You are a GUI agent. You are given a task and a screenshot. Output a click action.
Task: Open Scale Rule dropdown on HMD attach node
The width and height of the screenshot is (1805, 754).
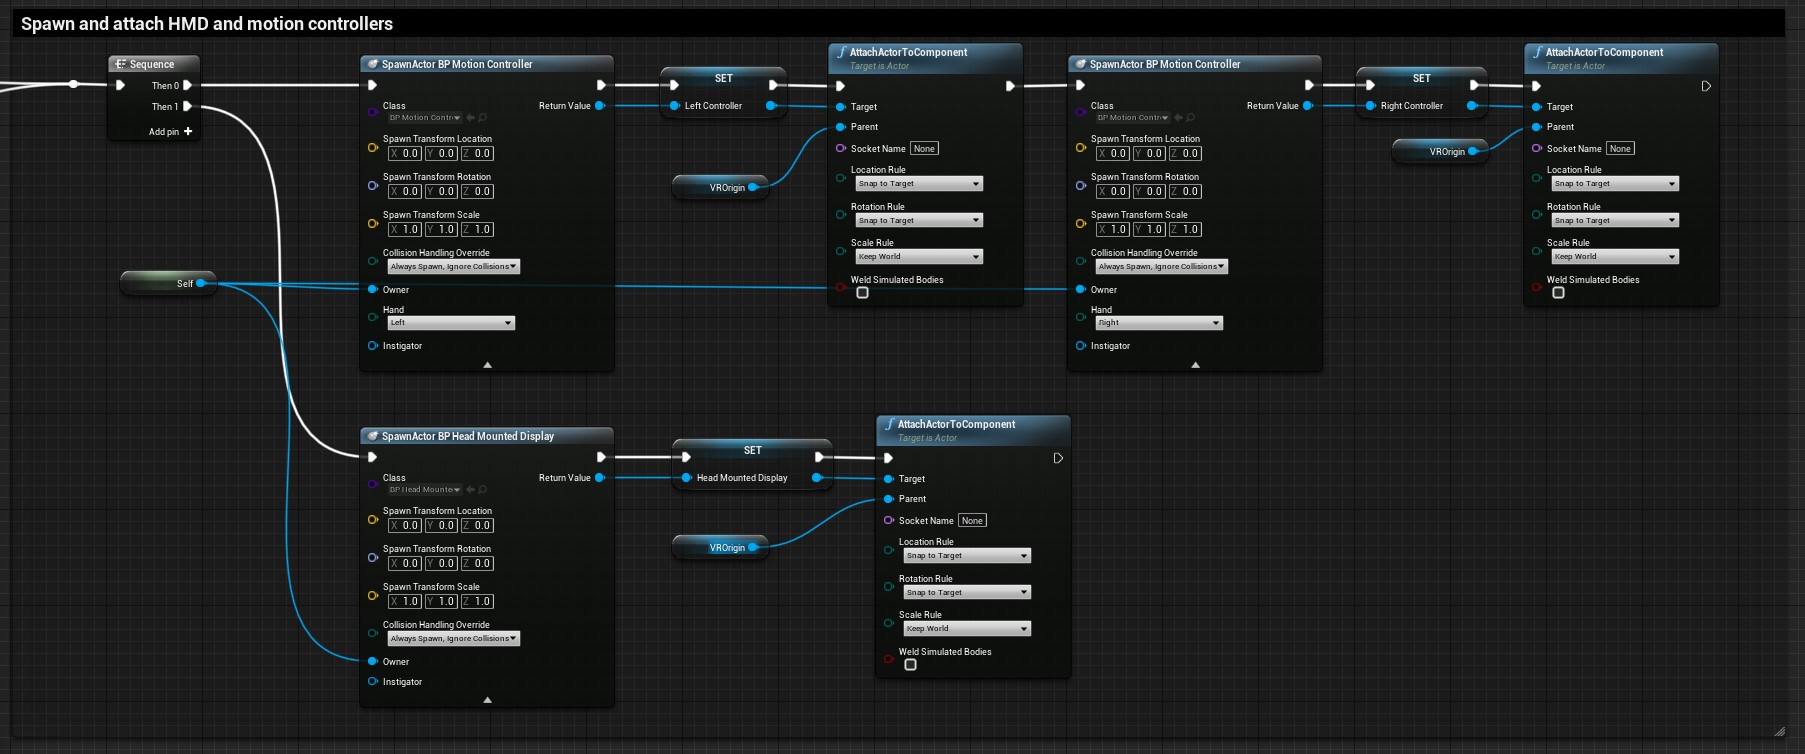[x=967, y=629]
